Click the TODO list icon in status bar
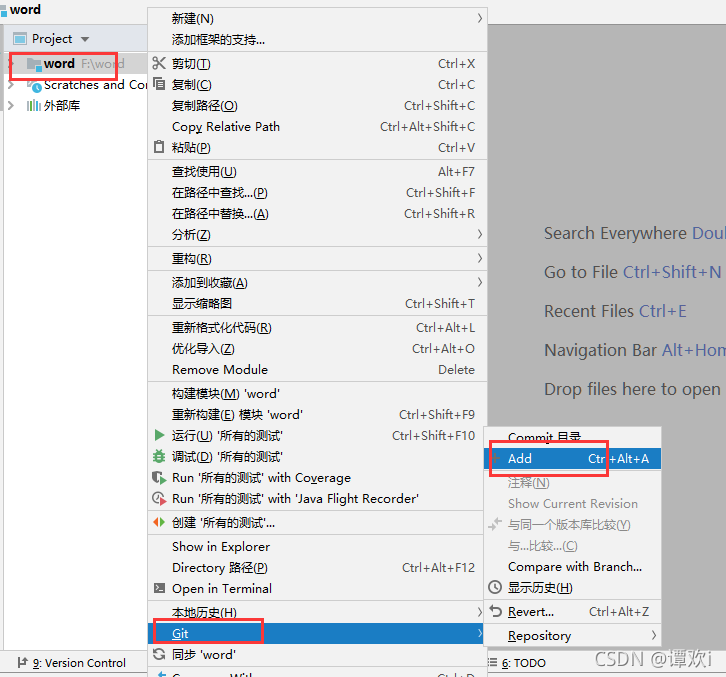The image size is (726, 677). (492, 663)
